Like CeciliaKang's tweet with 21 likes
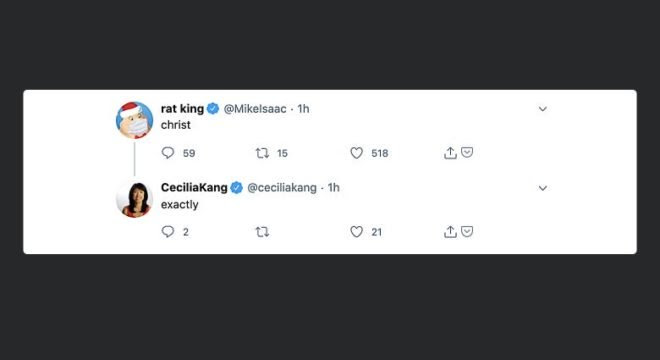Viewport: 660px width, 360px height. point(357,232)
